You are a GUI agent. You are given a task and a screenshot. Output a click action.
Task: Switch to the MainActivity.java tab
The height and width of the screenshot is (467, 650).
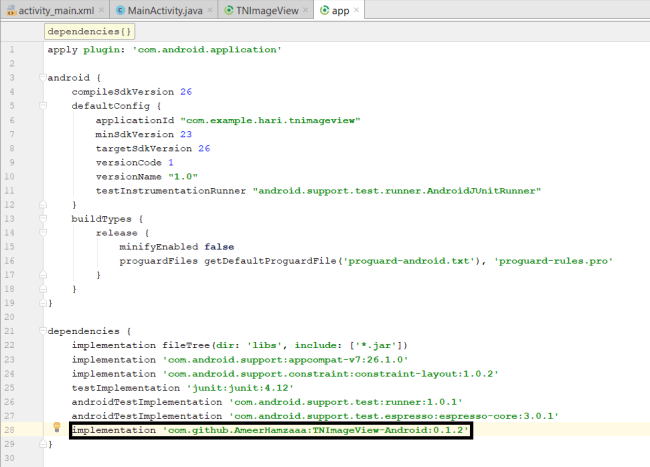[x=164, y=10]
